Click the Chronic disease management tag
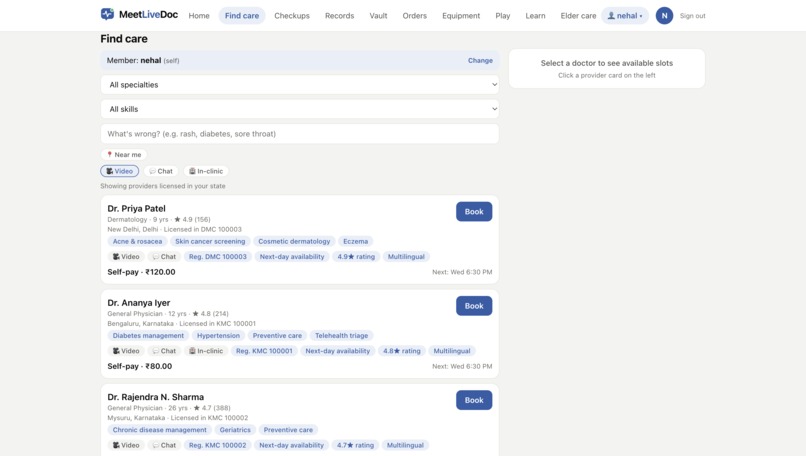 (x=159, y=430)
